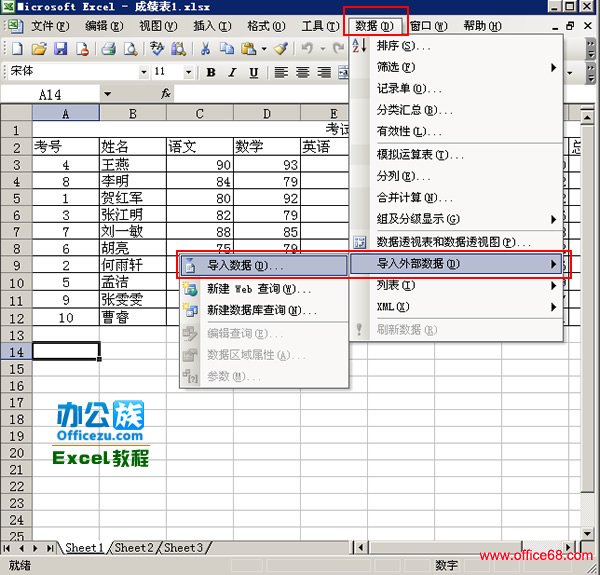This screenshot has height=575, width=600.
Task: Open the 视图 menu
Action: click(158, 26)
